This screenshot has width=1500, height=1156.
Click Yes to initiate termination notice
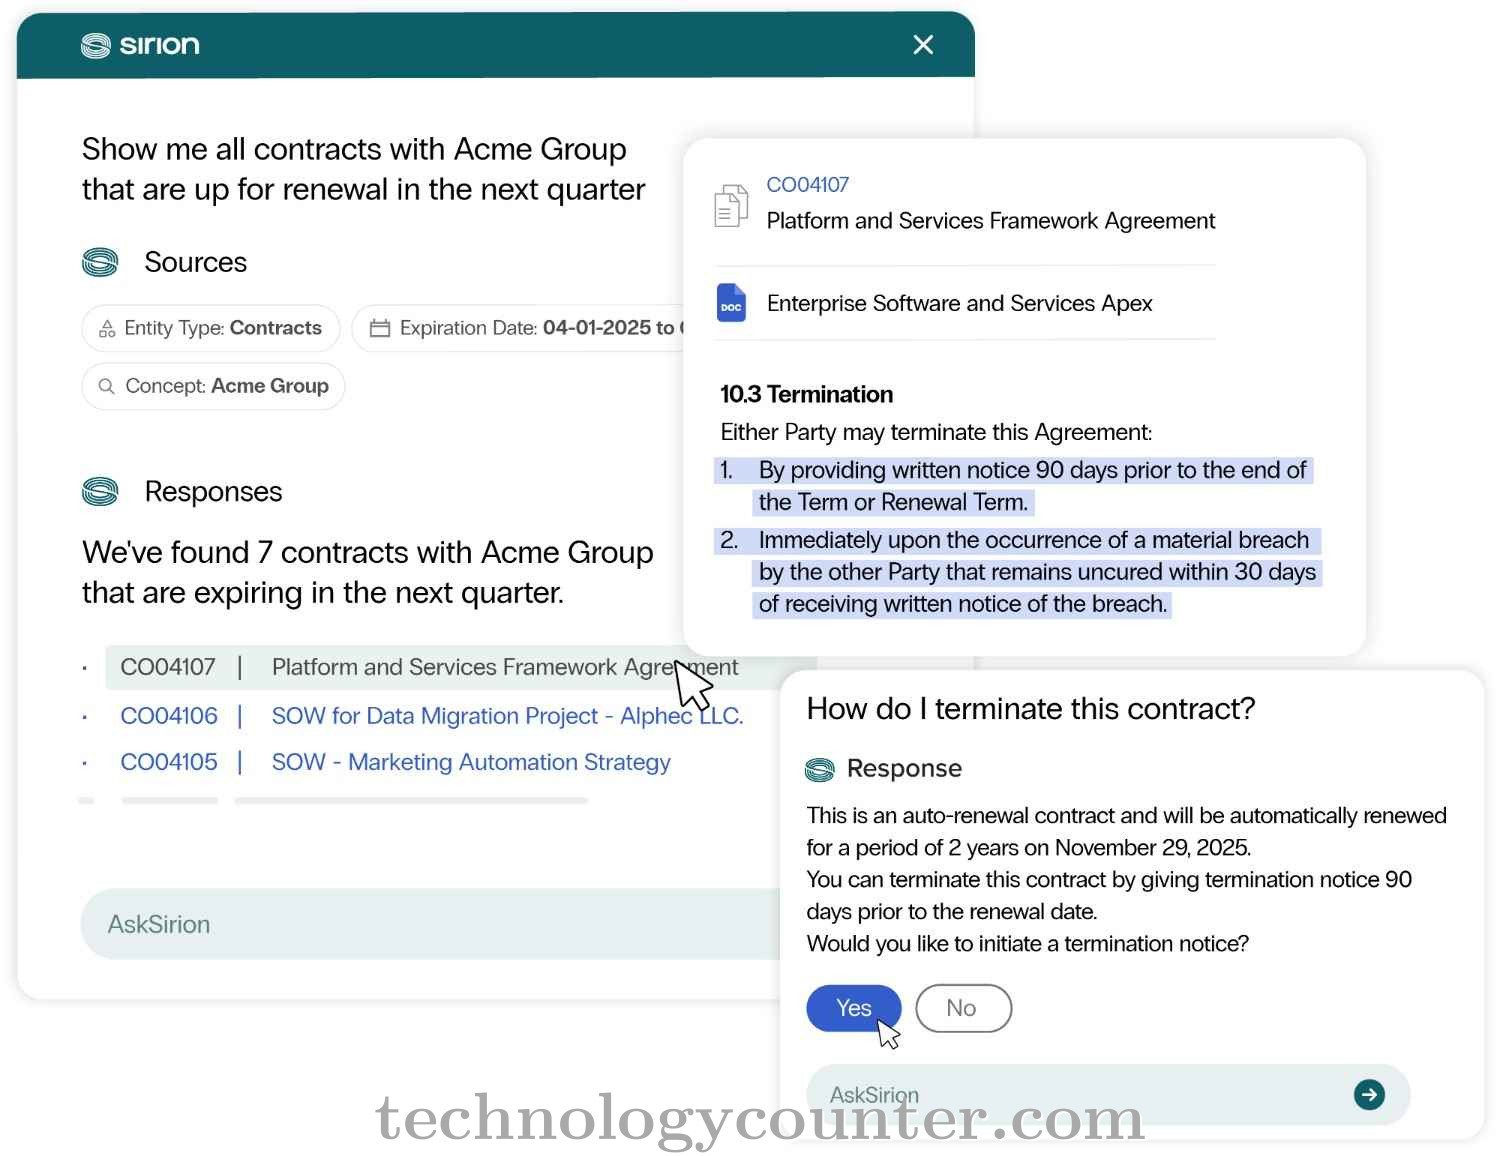(854, 1008)
